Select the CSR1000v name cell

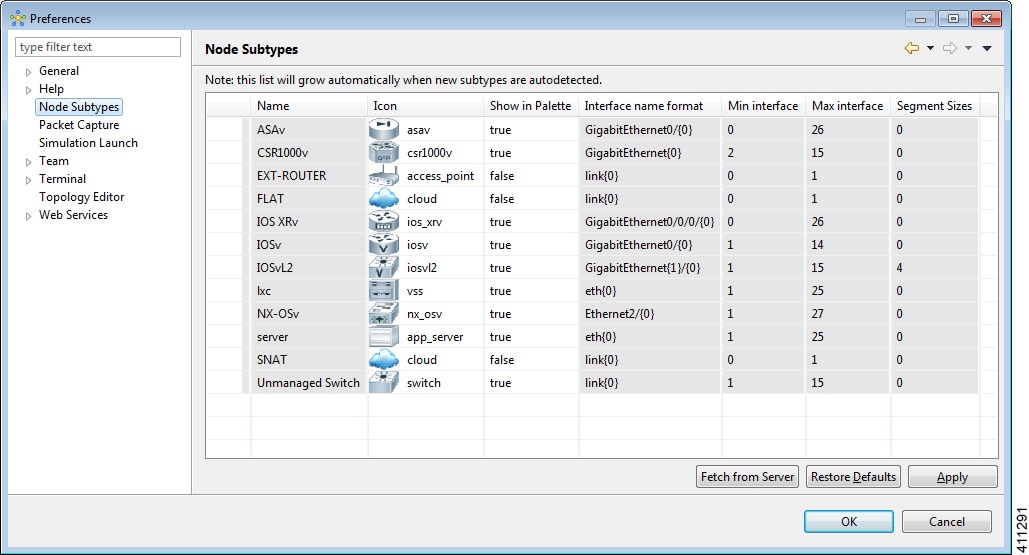tap(308, 152)
